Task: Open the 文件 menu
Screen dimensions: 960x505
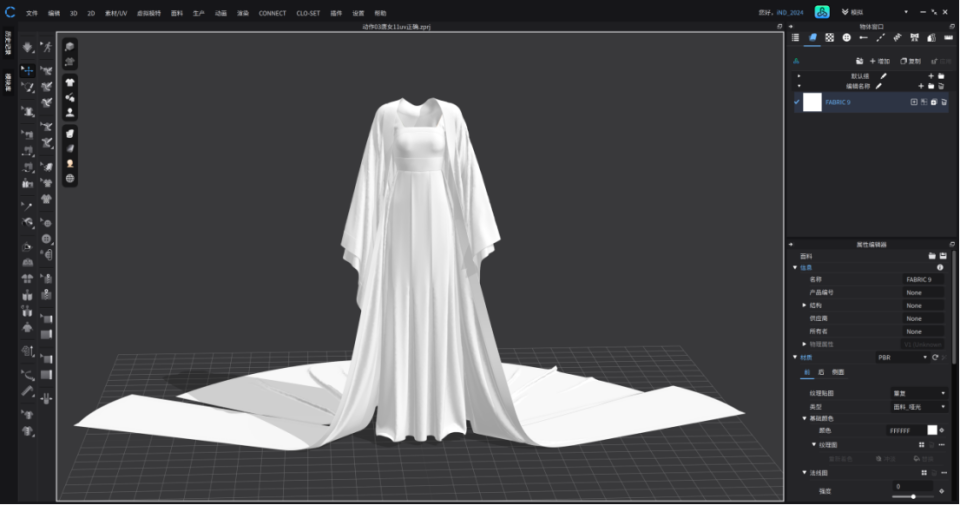Action: 32,13
